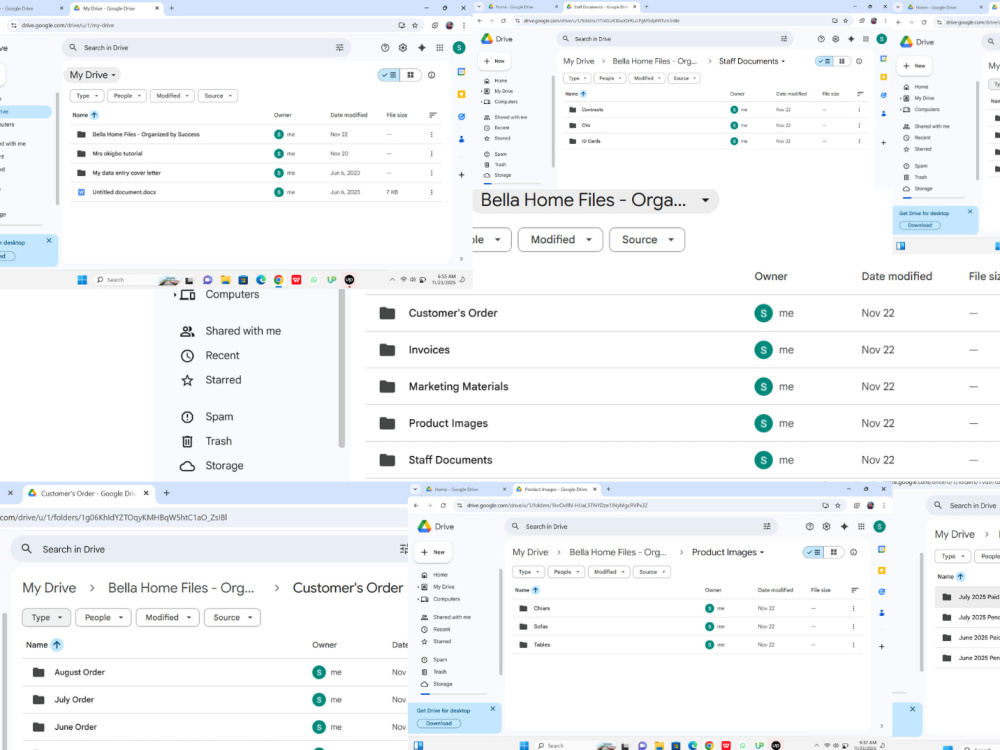Open Marketing Materials folder row
The image size is (1000, 750).
point(682,386)
